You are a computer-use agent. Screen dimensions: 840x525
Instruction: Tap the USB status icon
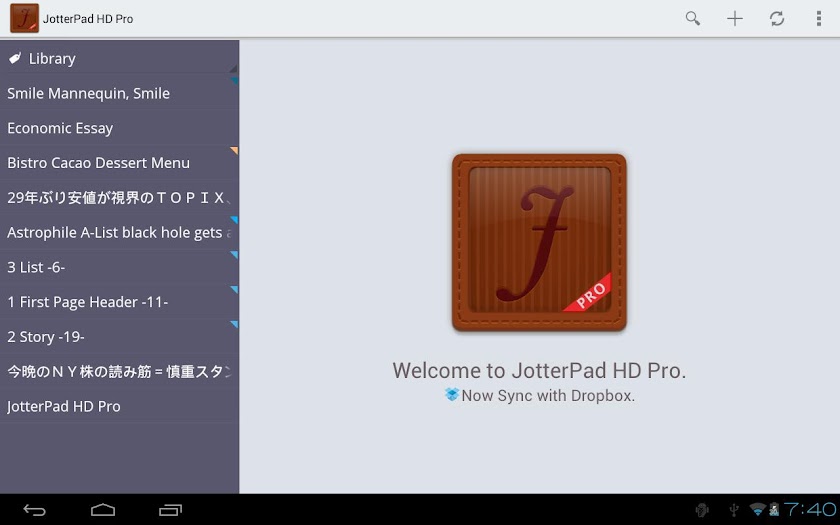[734, 509]
